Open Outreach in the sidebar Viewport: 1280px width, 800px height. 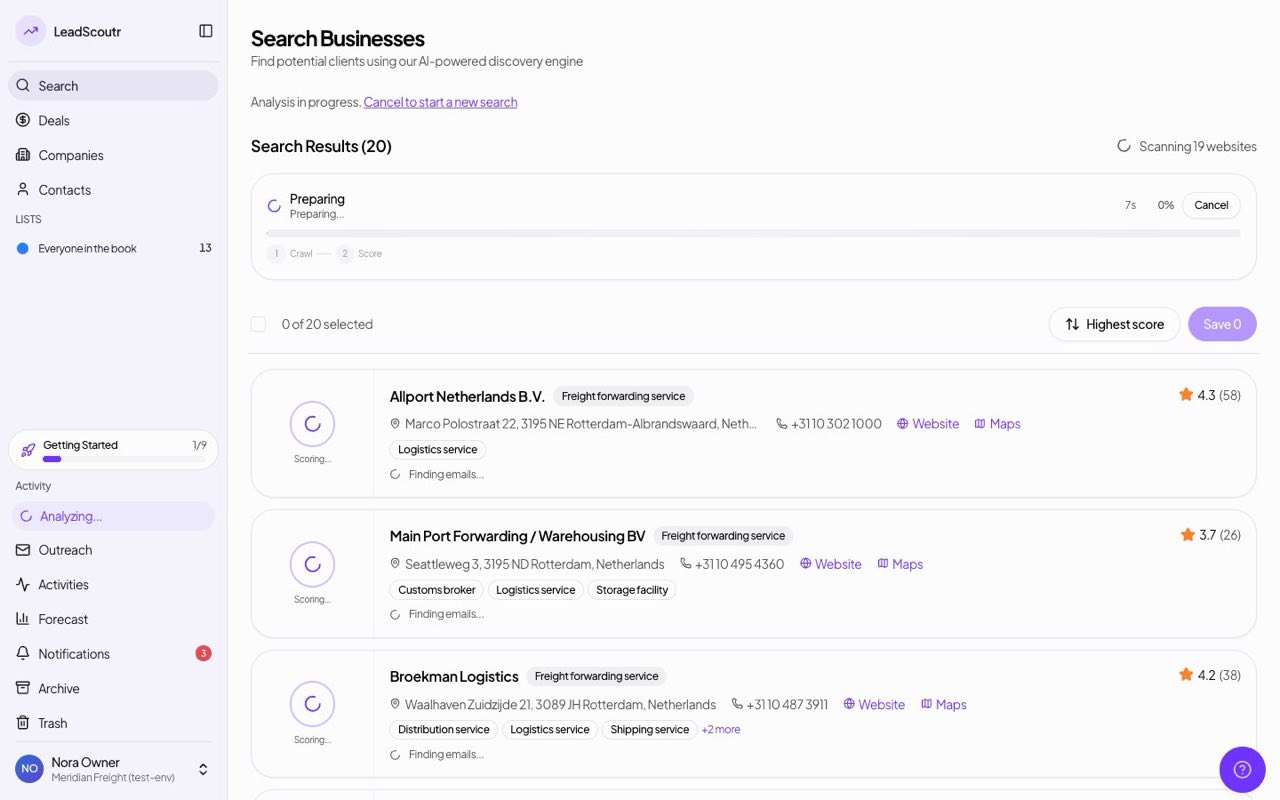click(113, 550)
